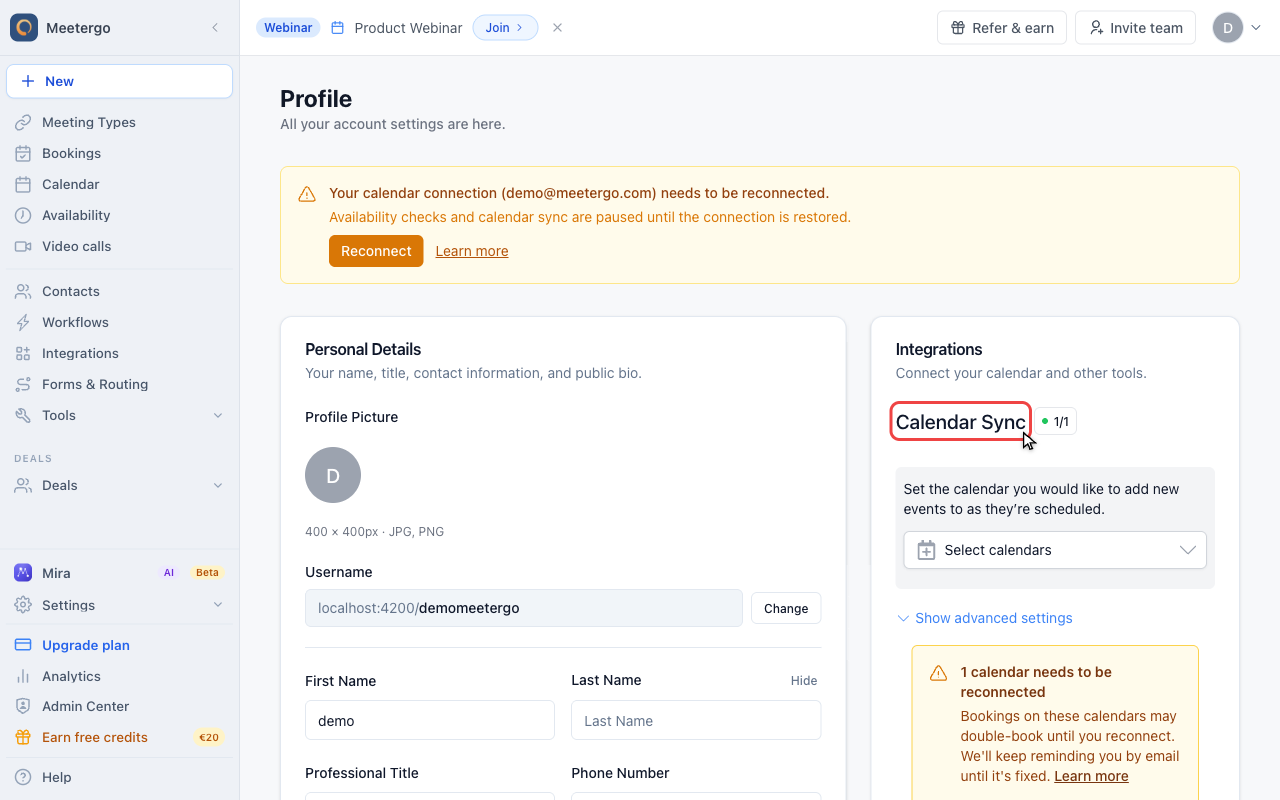Click the Mira AI assistant icon
This screenshot has width=1280, height=800.
[x=23, y=572]
